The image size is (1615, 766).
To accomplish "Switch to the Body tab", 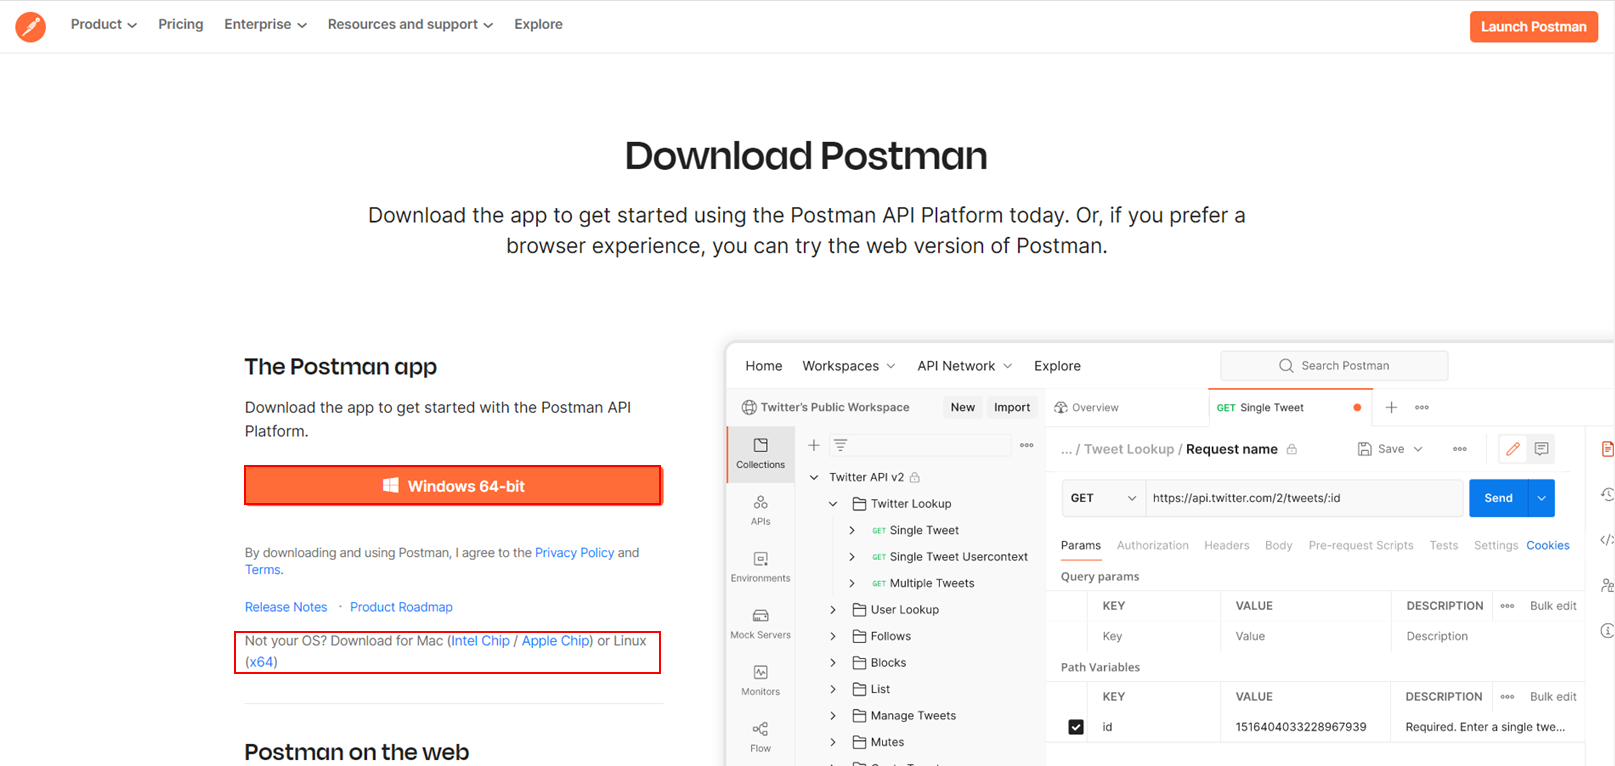I will (x=1278, y=545).
